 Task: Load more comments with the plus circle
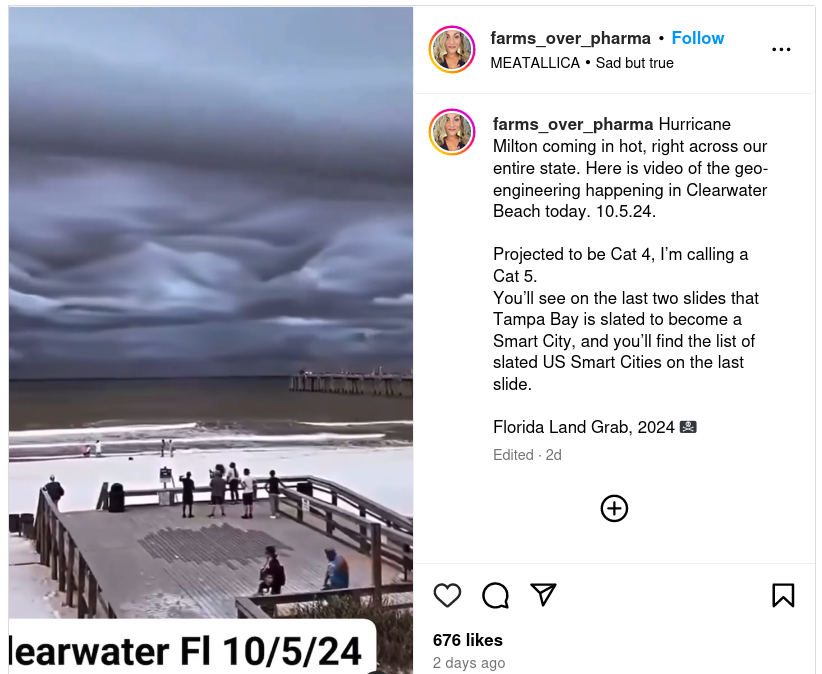tap(614, 508)
